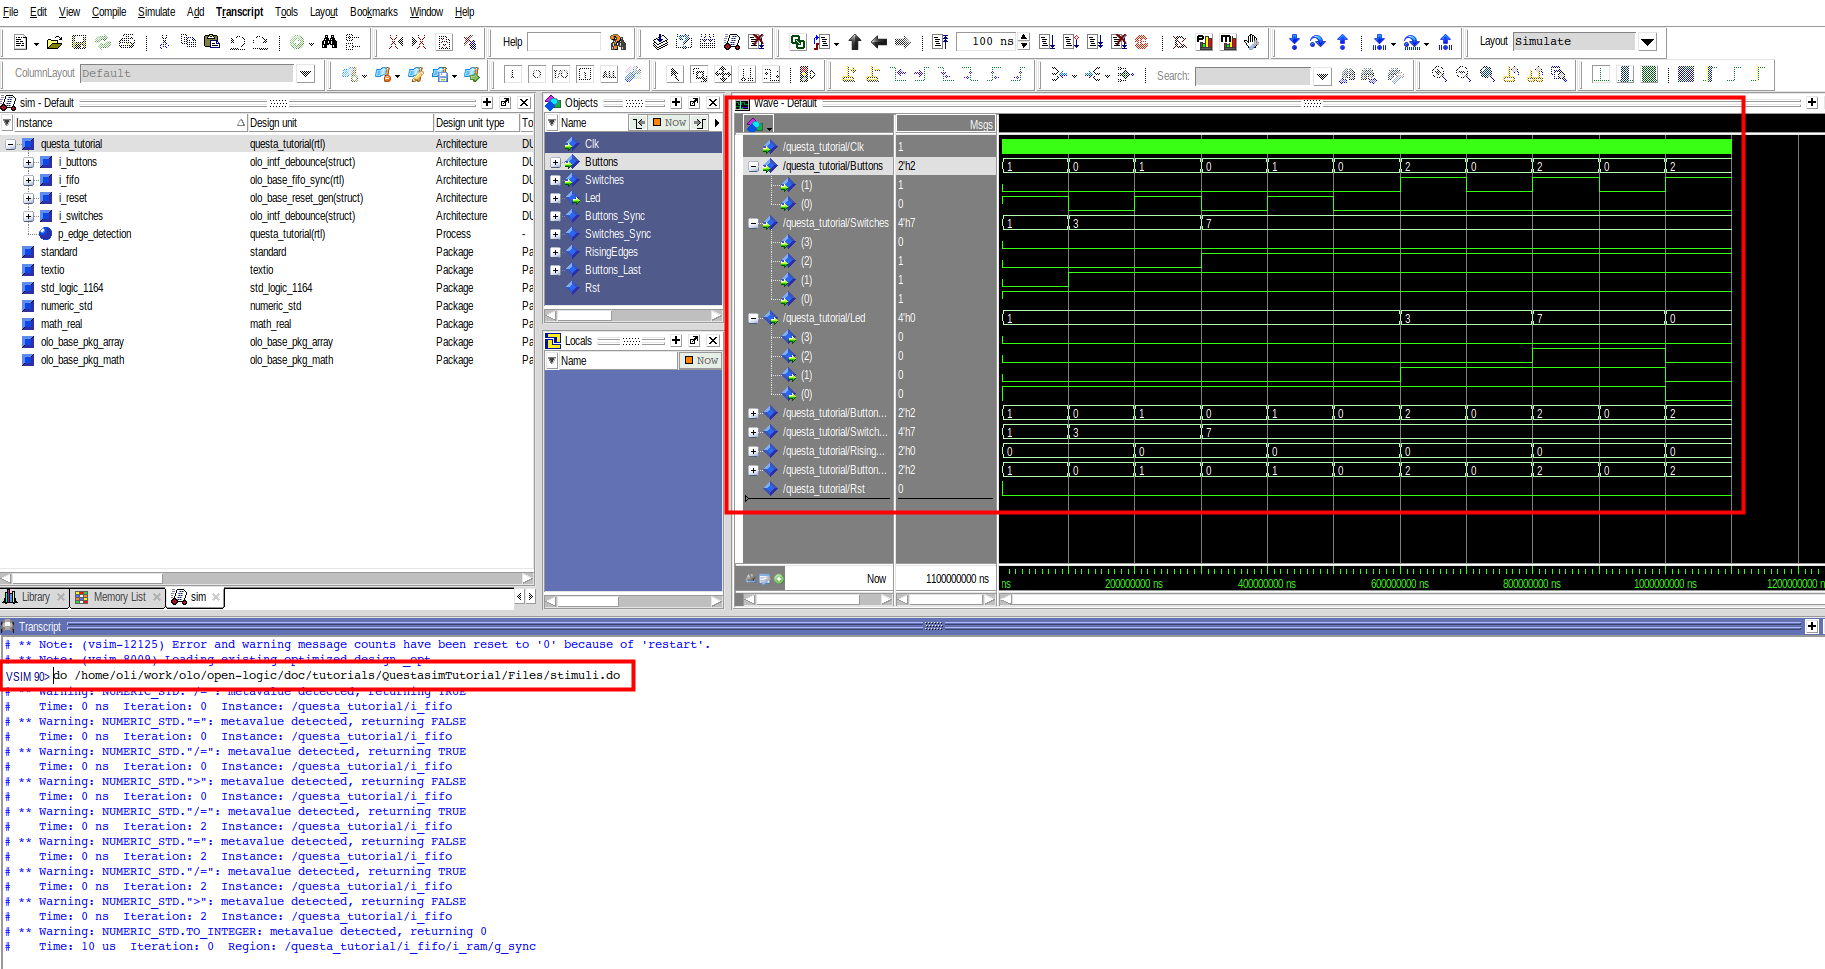Toggle the Select Mode cursor tool
The image size is (1825, 969).
675,74
